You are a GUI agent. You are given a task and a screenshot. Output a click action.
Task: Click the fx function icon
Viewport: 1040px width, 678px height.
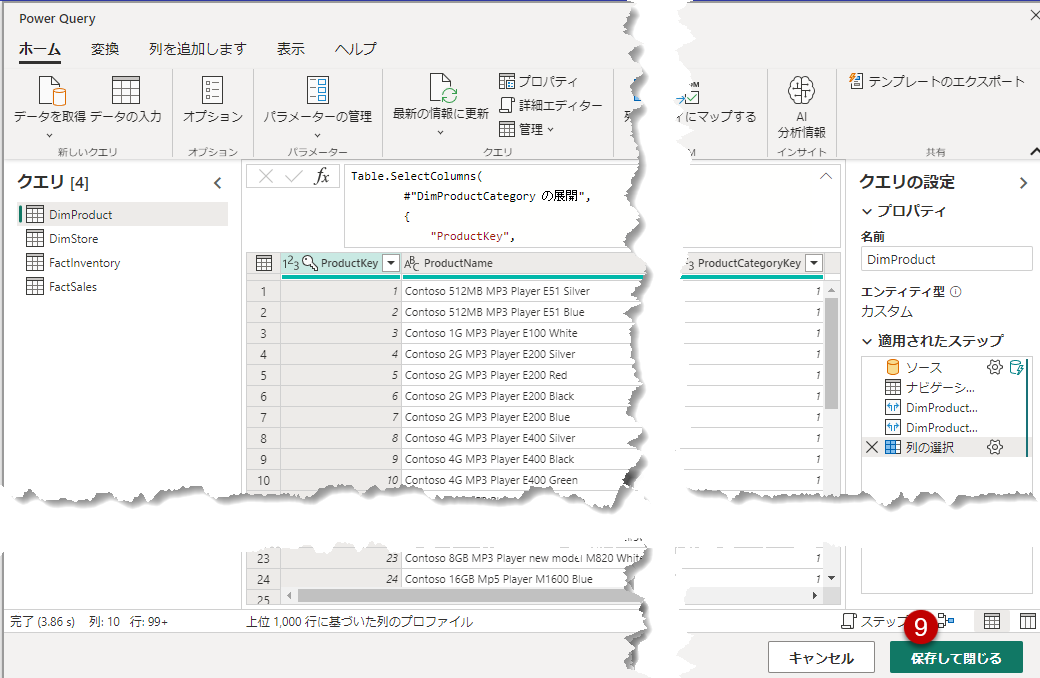(322, 176)
